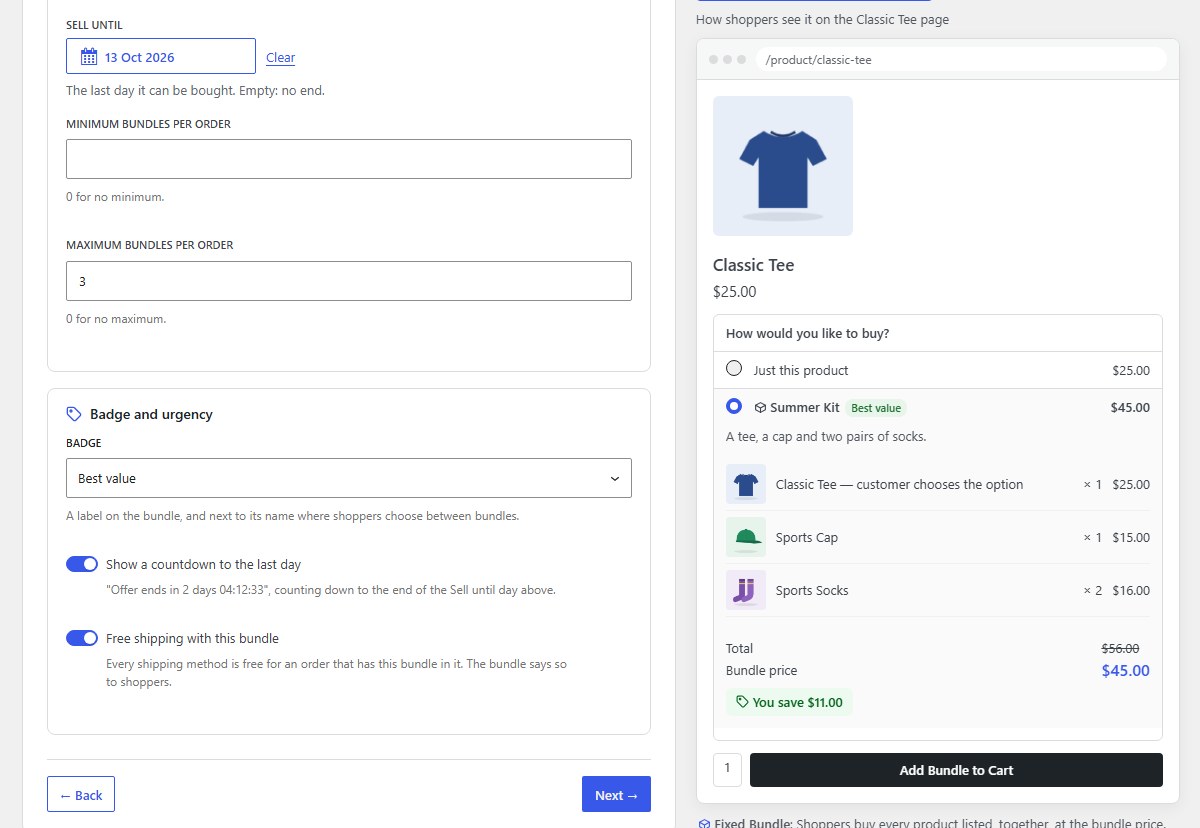Click the box icon next to Summer Kit

tap(760, 408)
